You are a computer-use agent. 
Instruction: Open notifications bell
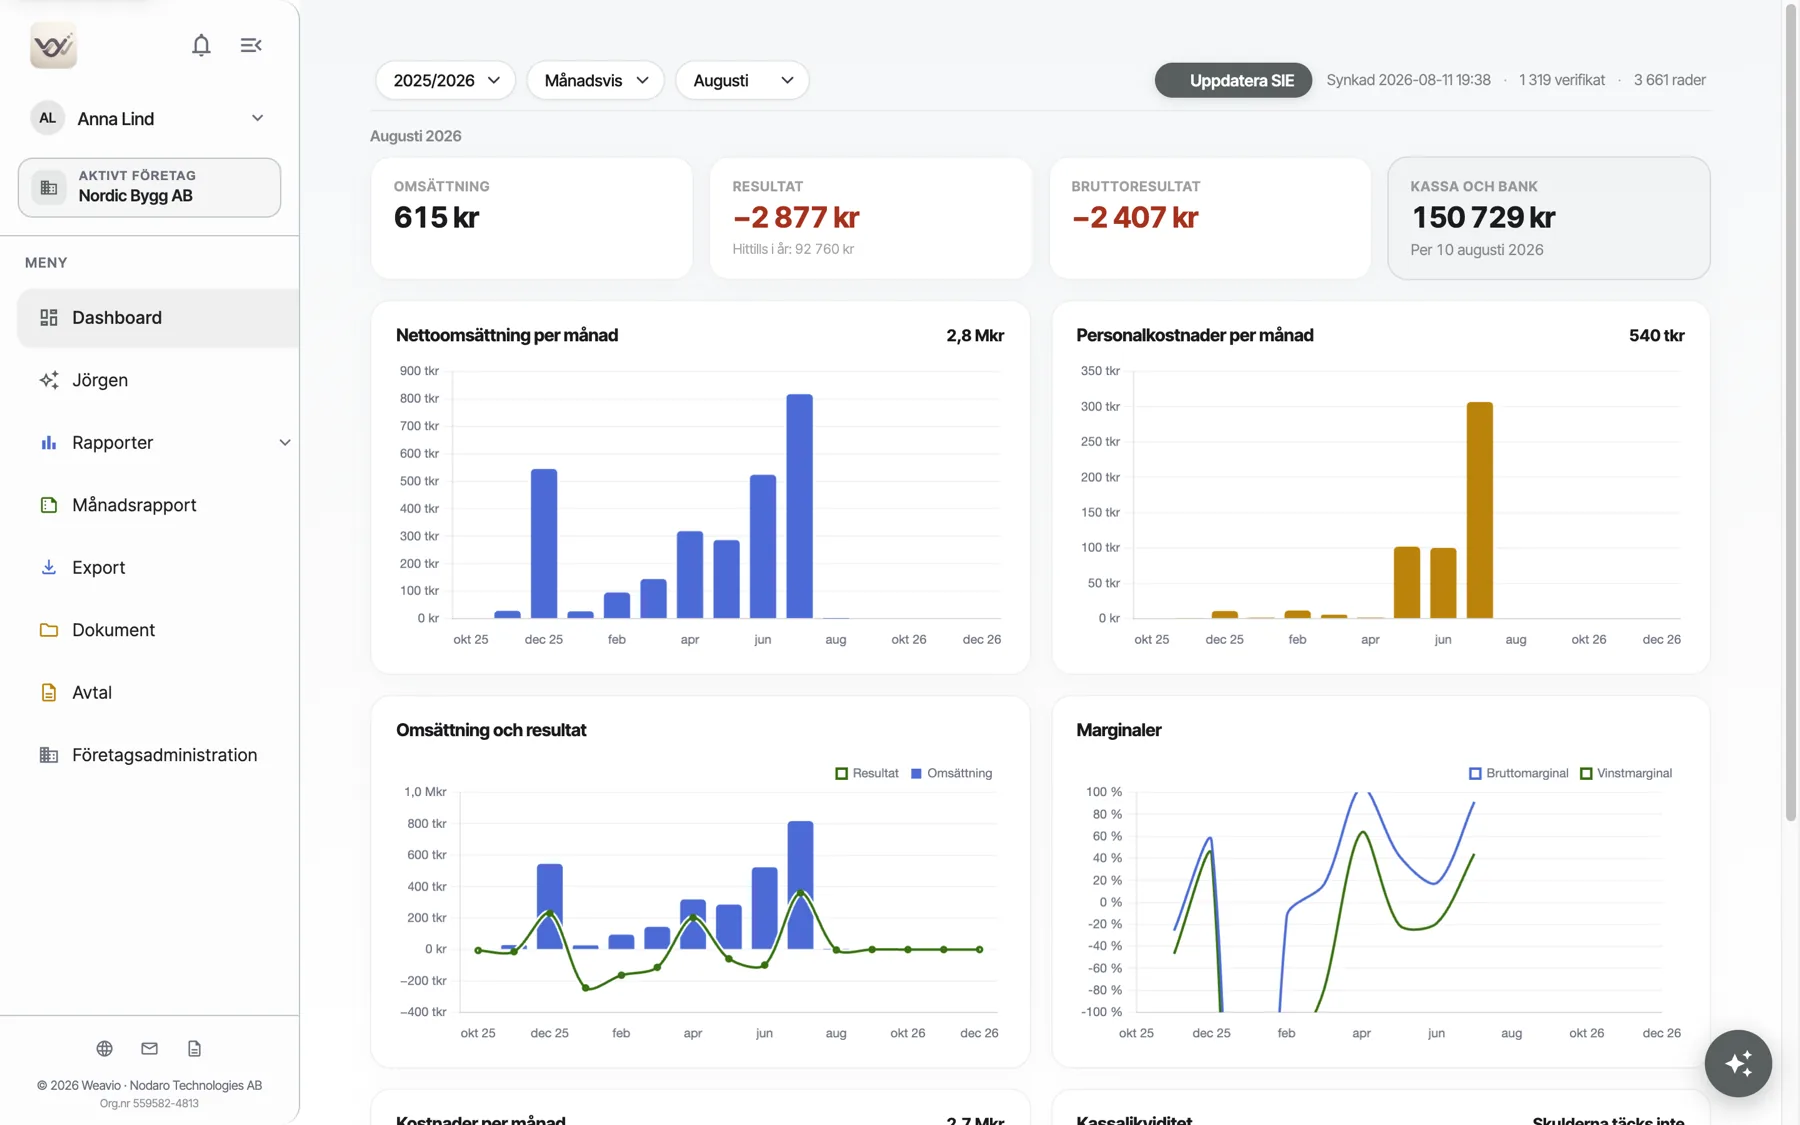201,45
